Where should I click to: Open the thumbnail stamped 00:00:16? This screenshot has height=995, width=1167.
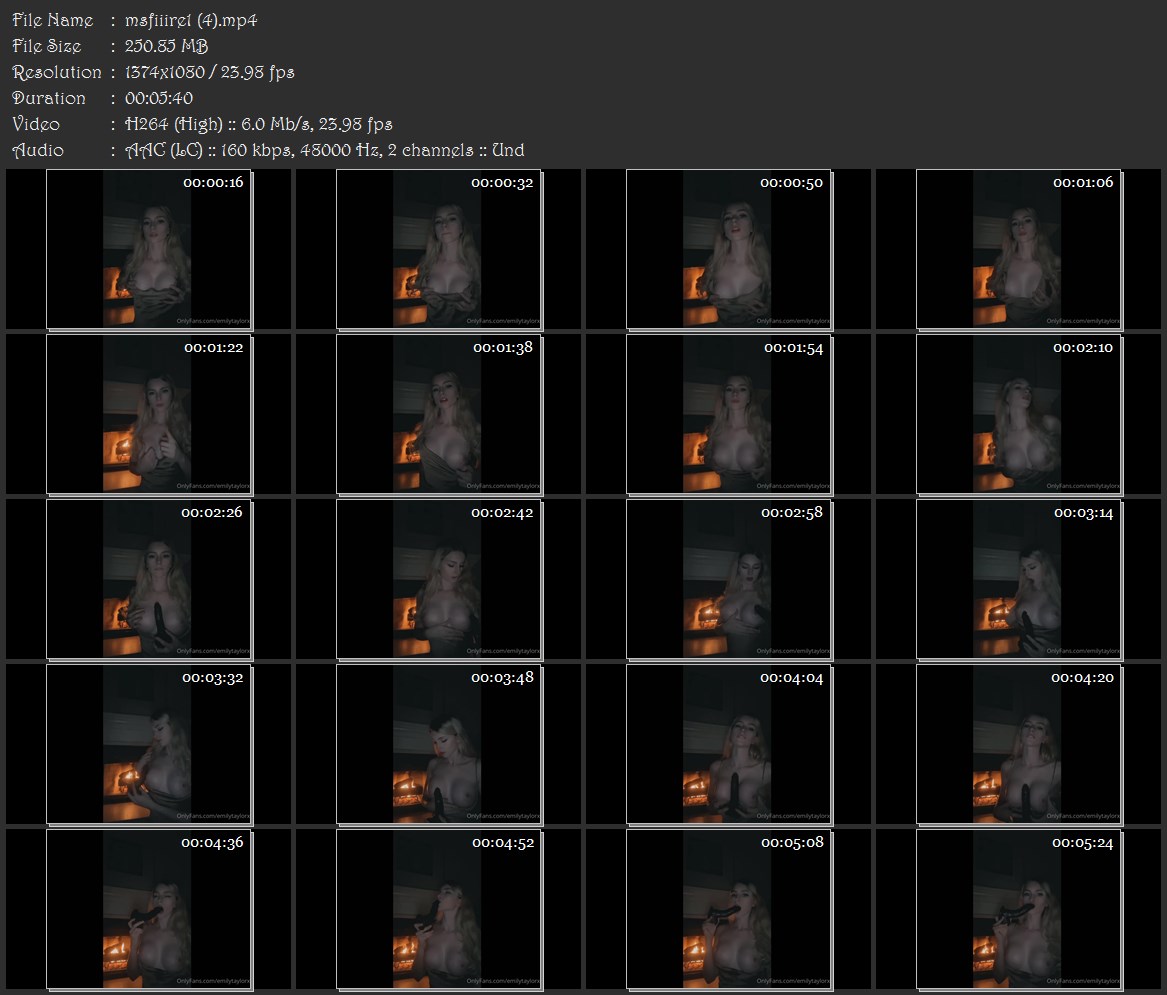tap(149, 249)
